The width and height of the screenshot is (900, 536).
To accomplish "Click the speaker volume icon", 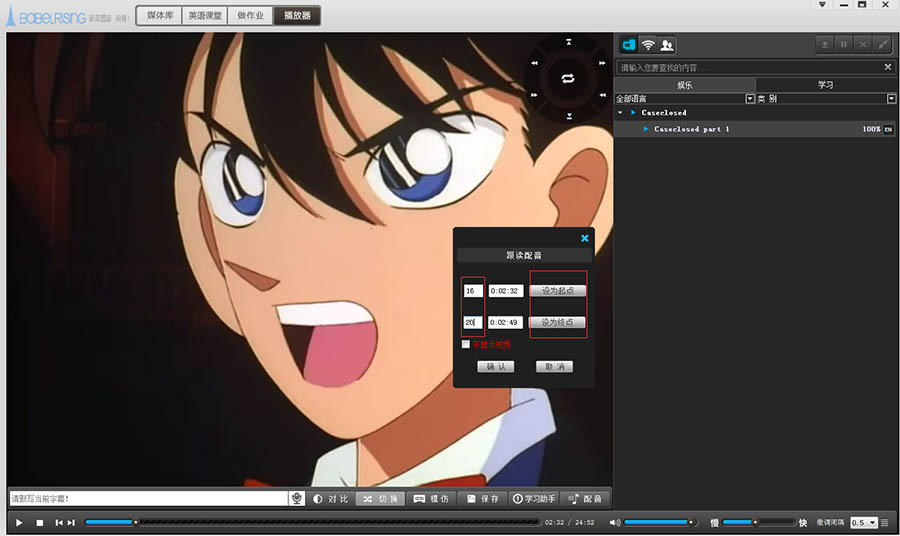I will point(615,522).
